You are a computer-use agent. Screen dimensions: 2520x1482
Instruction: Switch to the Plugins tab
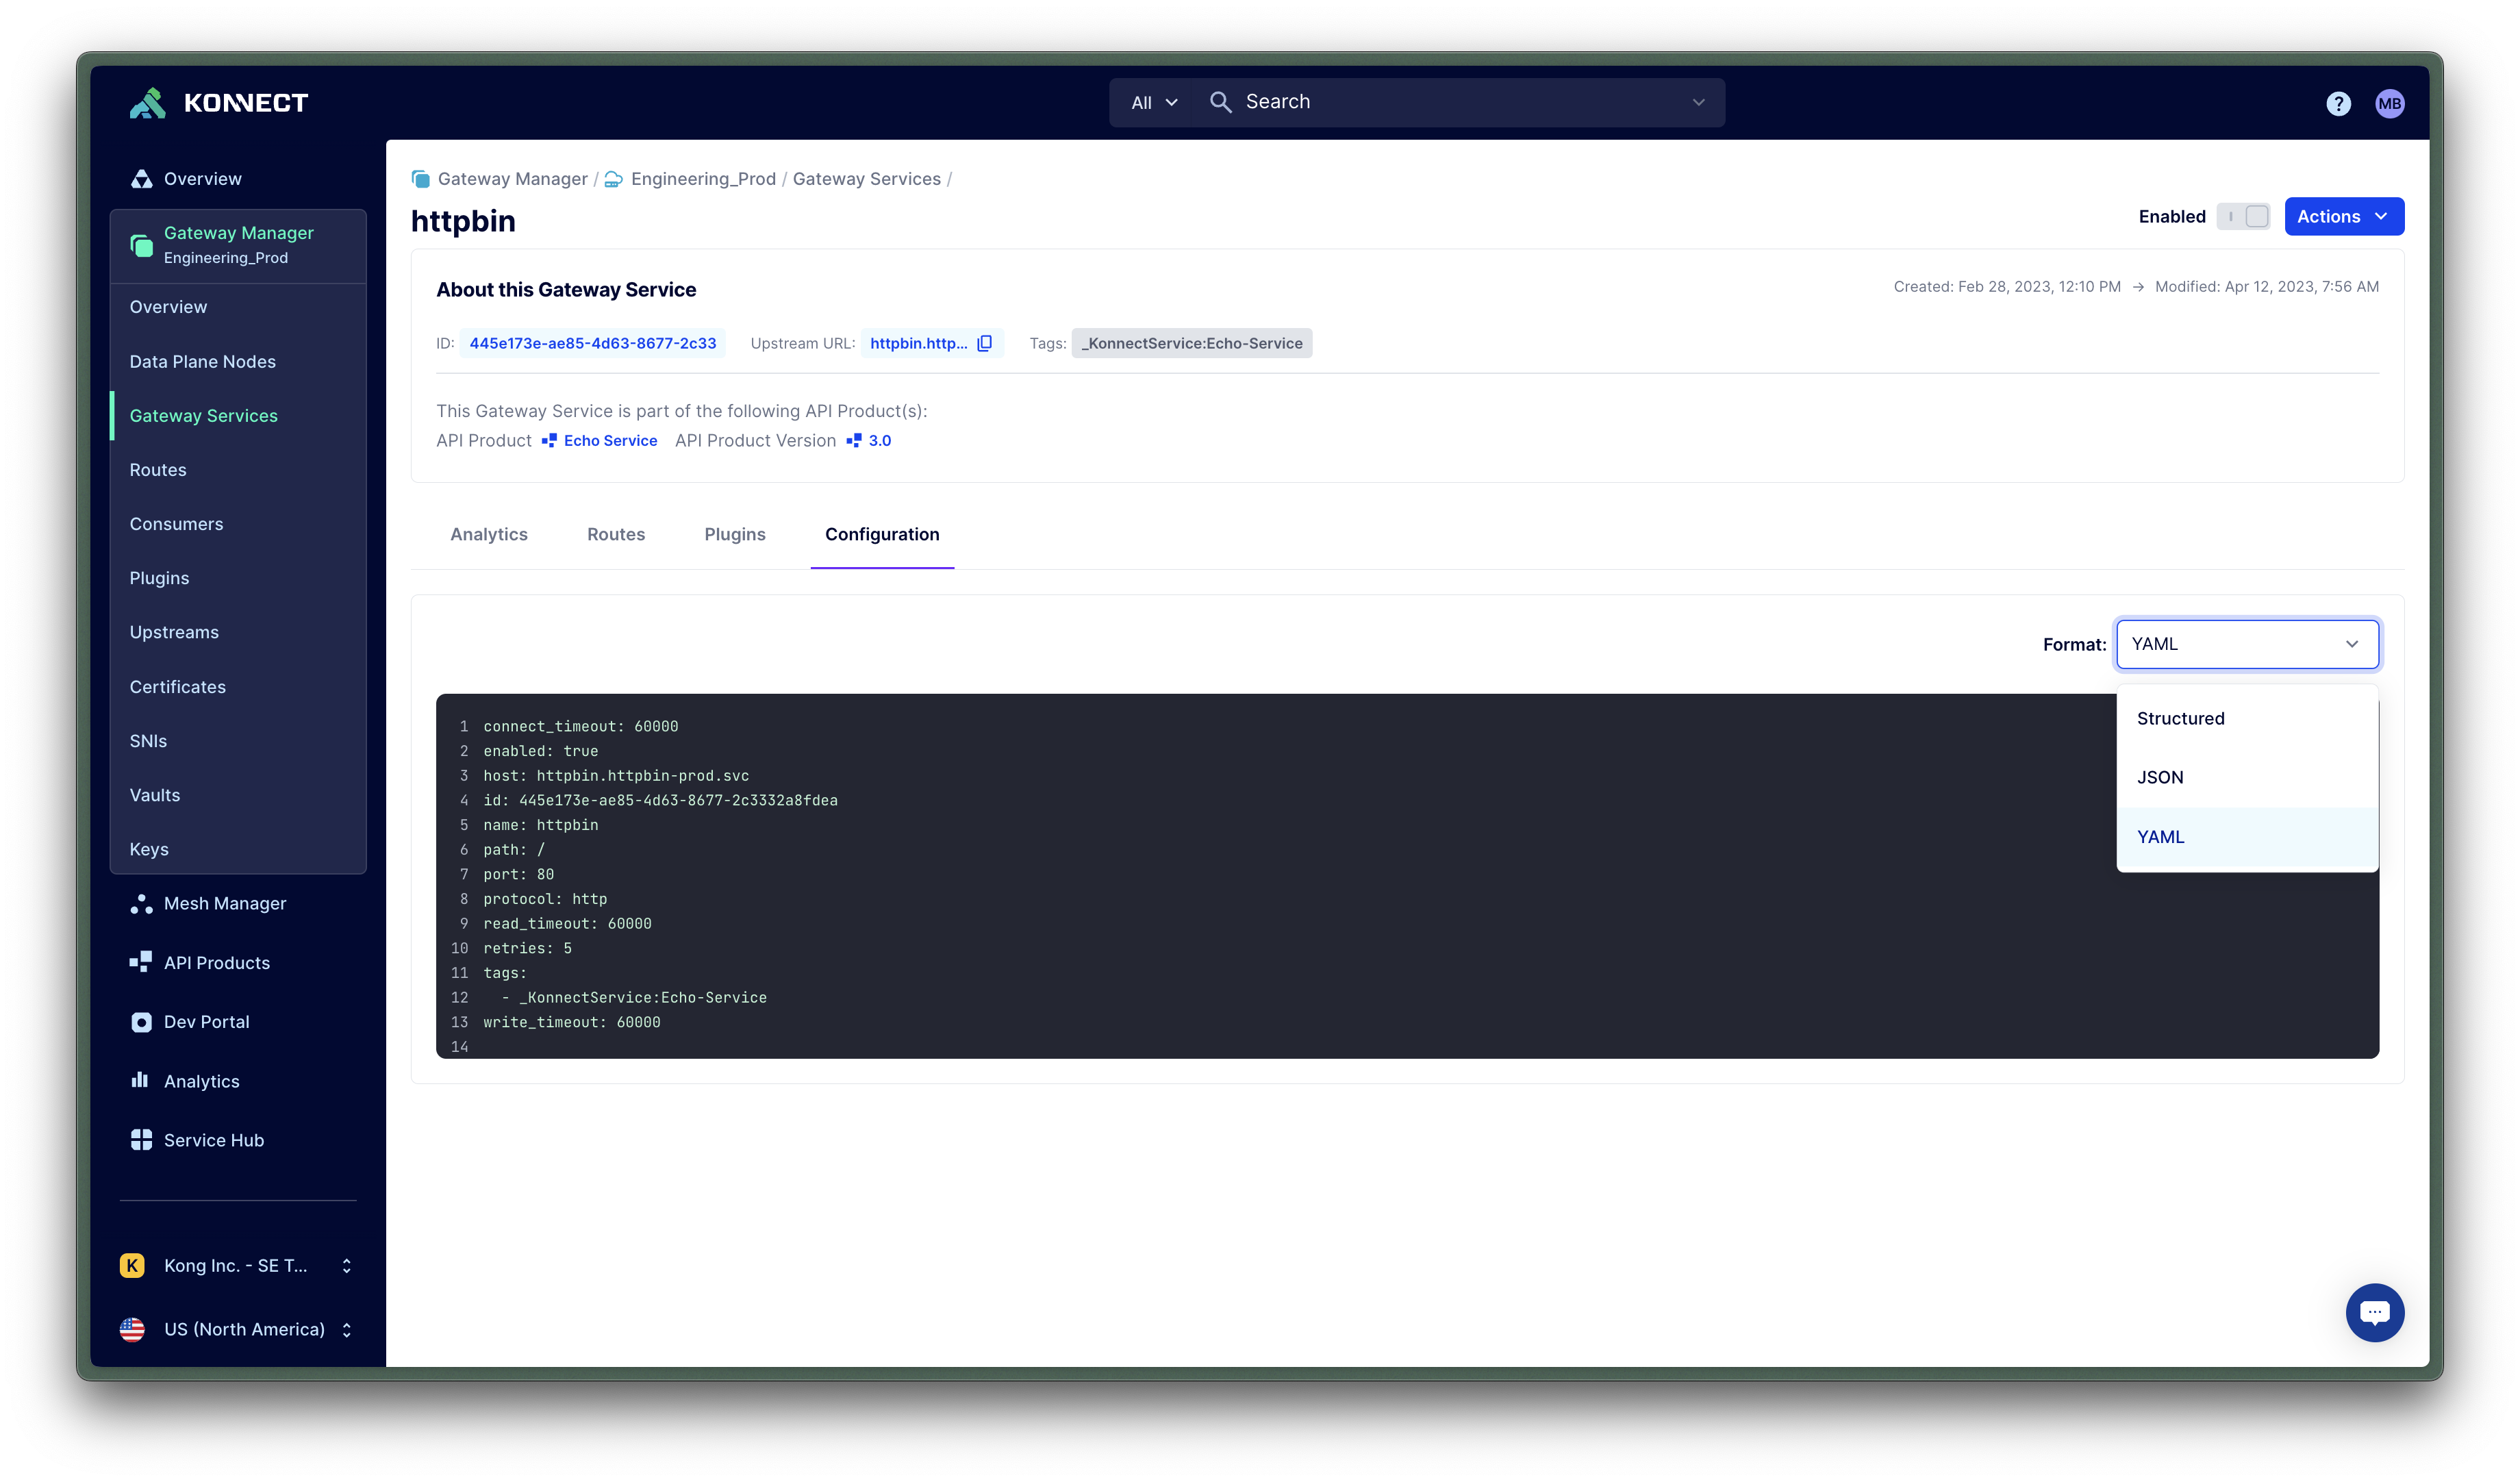(735, 534)
